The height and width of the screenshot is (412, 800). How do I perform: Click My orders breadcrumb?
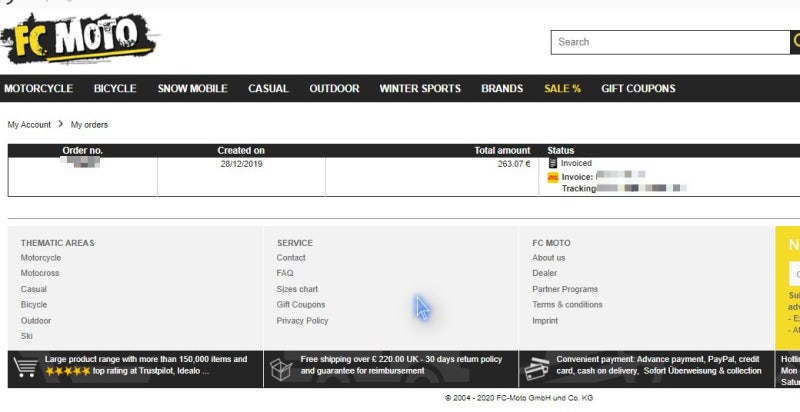pos(89,124)
